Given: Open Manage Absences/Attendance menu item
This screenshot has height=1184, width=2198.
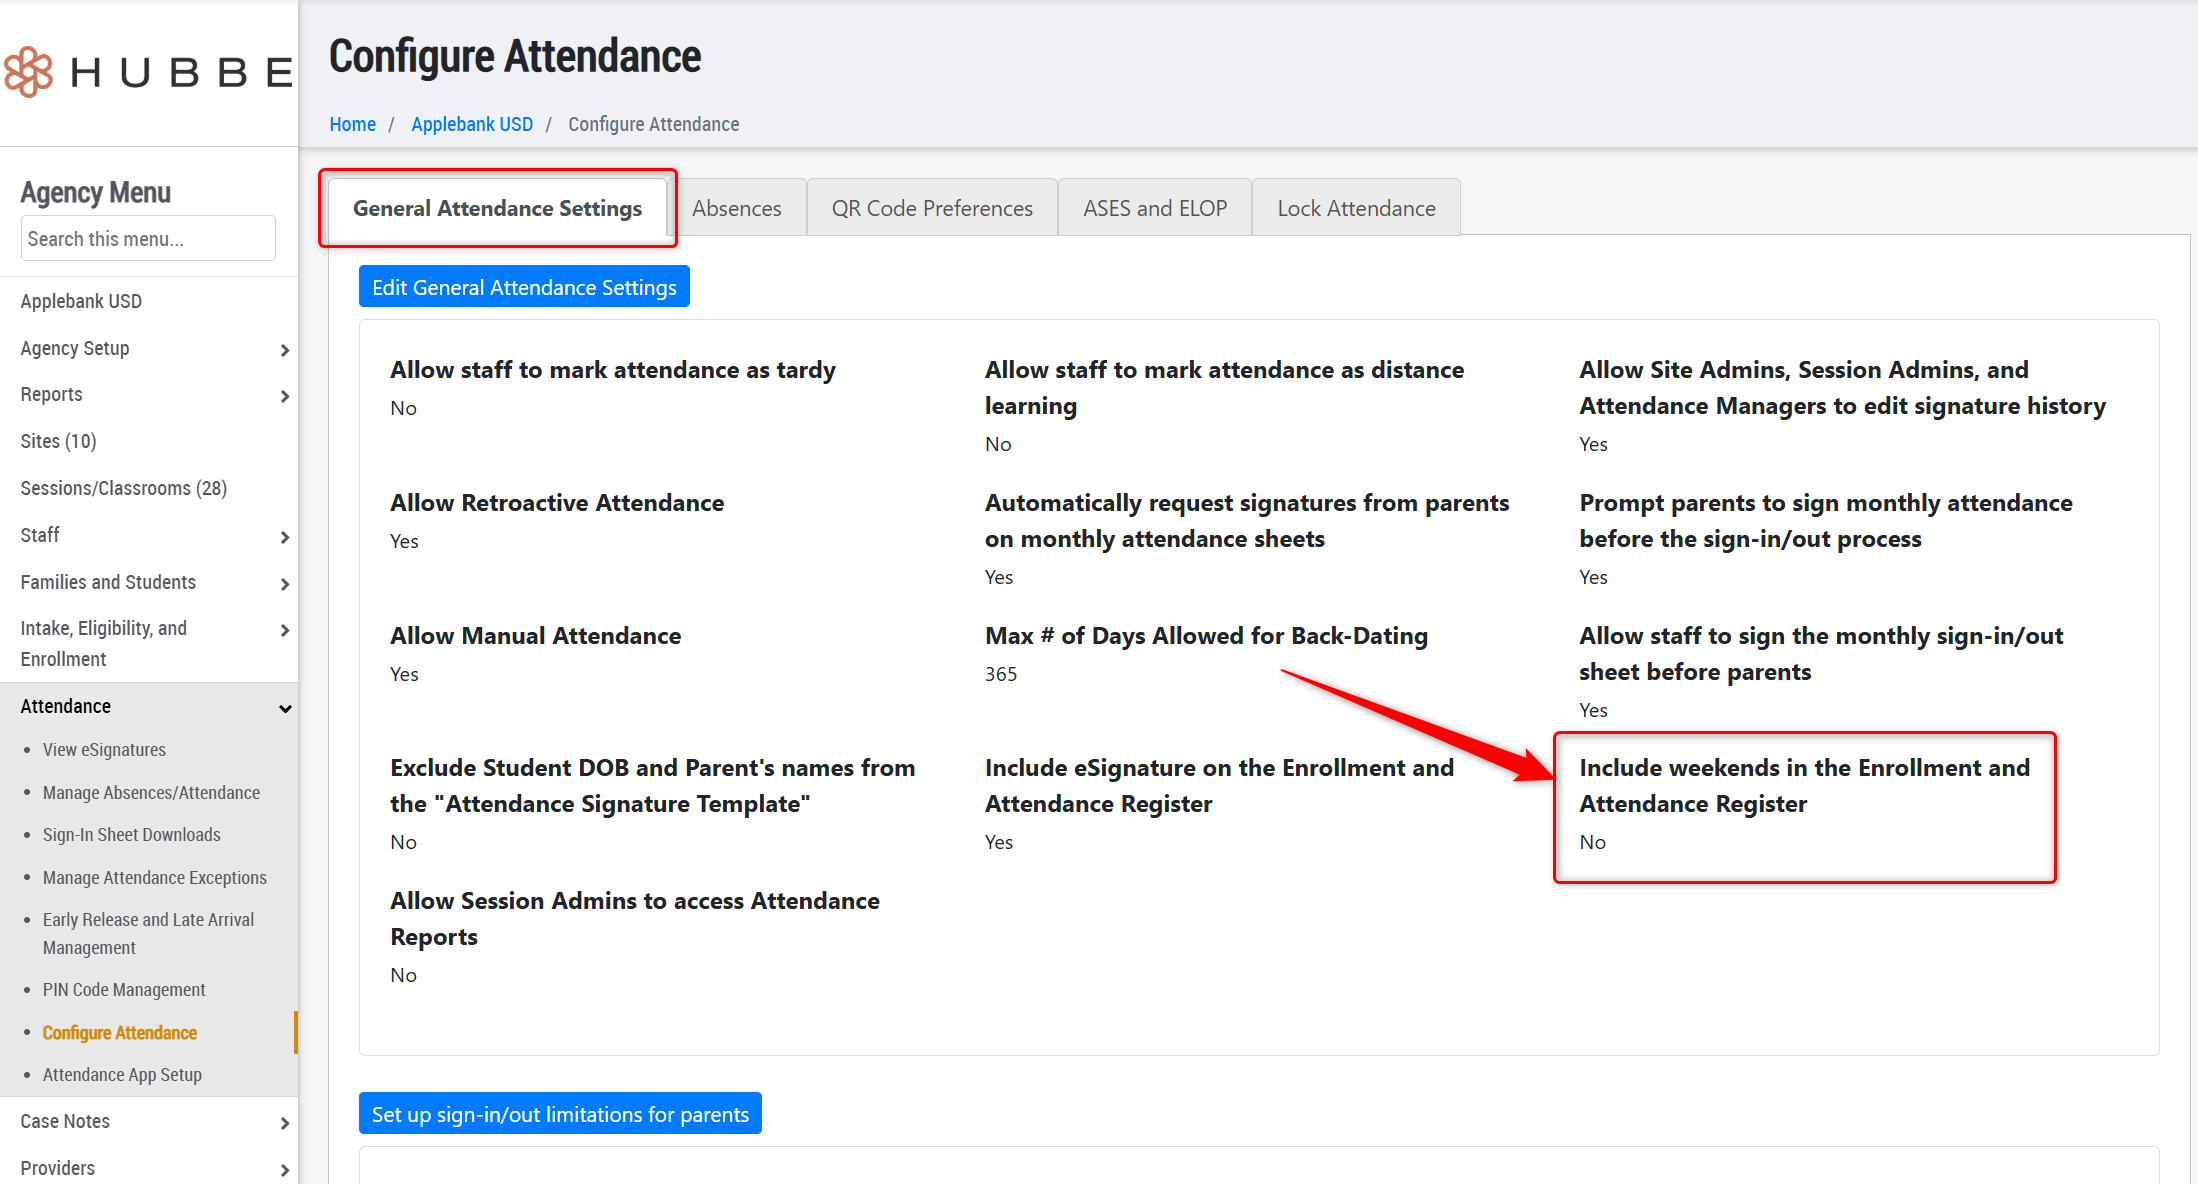Looking at the screenshot, I should pos(151,793).
